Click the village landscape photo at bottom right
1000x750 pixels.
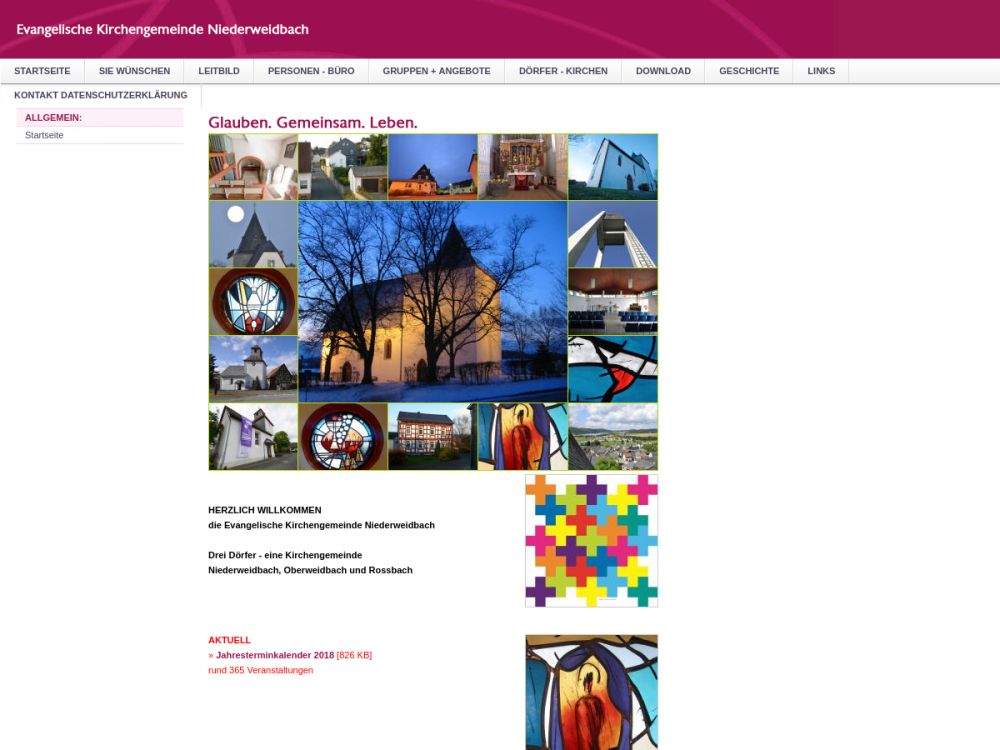click(612, 436)
